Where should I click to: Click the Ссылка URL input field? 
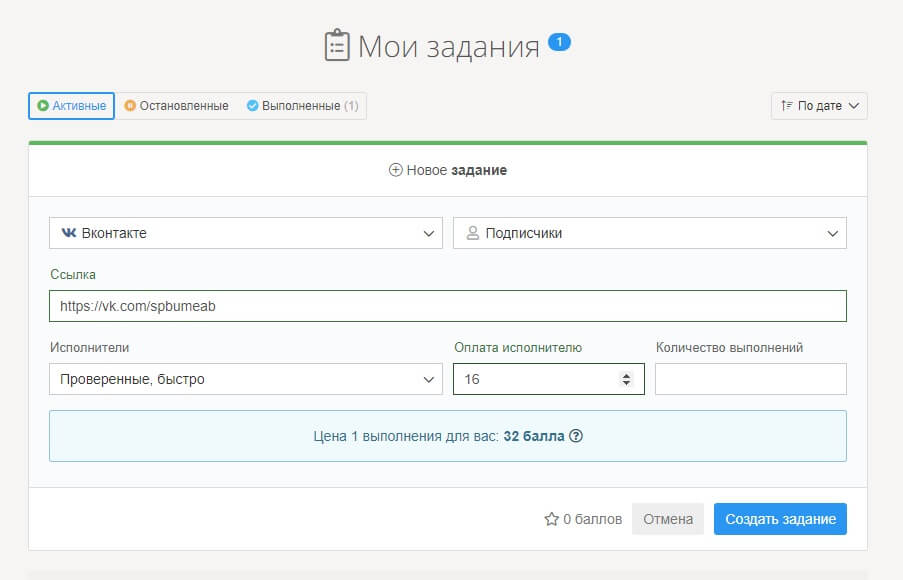pyautogui.click(x=448, y=306)
